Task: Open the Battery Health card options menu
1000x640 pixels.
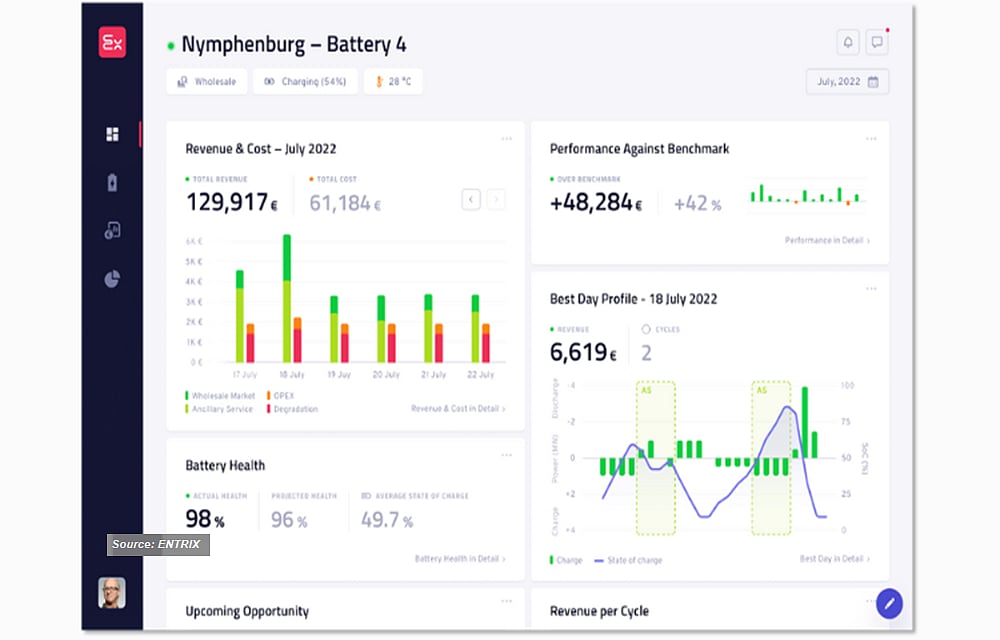Action: [506, 454]
